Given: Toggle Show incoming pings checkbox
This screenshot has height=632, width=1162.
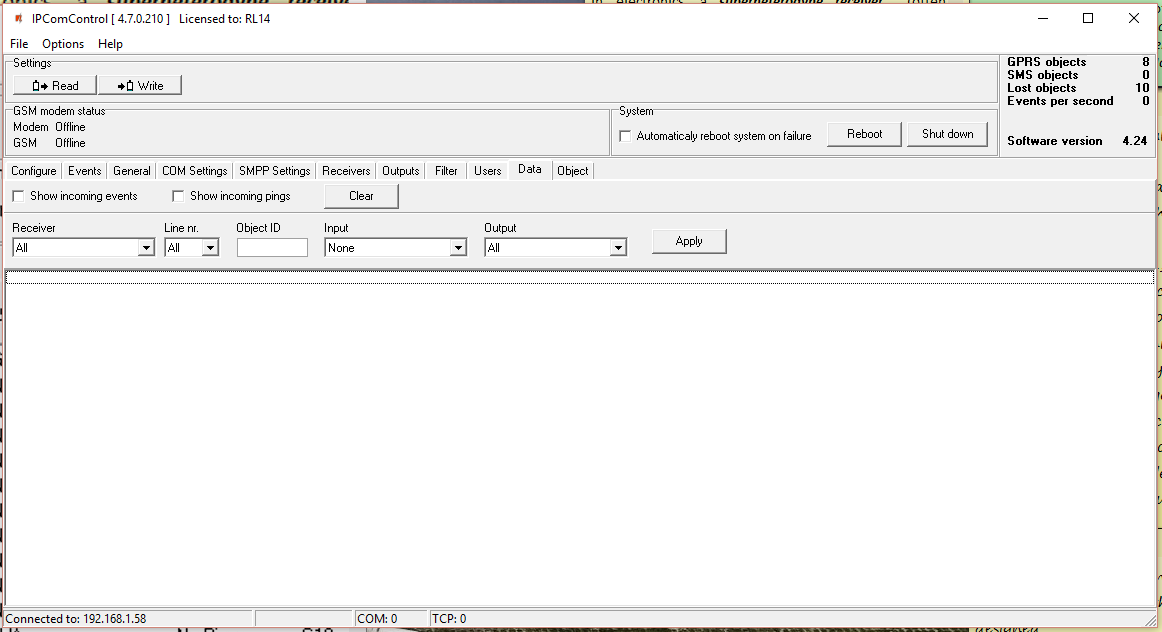Looking at the screenshot, I should point(179,196).
